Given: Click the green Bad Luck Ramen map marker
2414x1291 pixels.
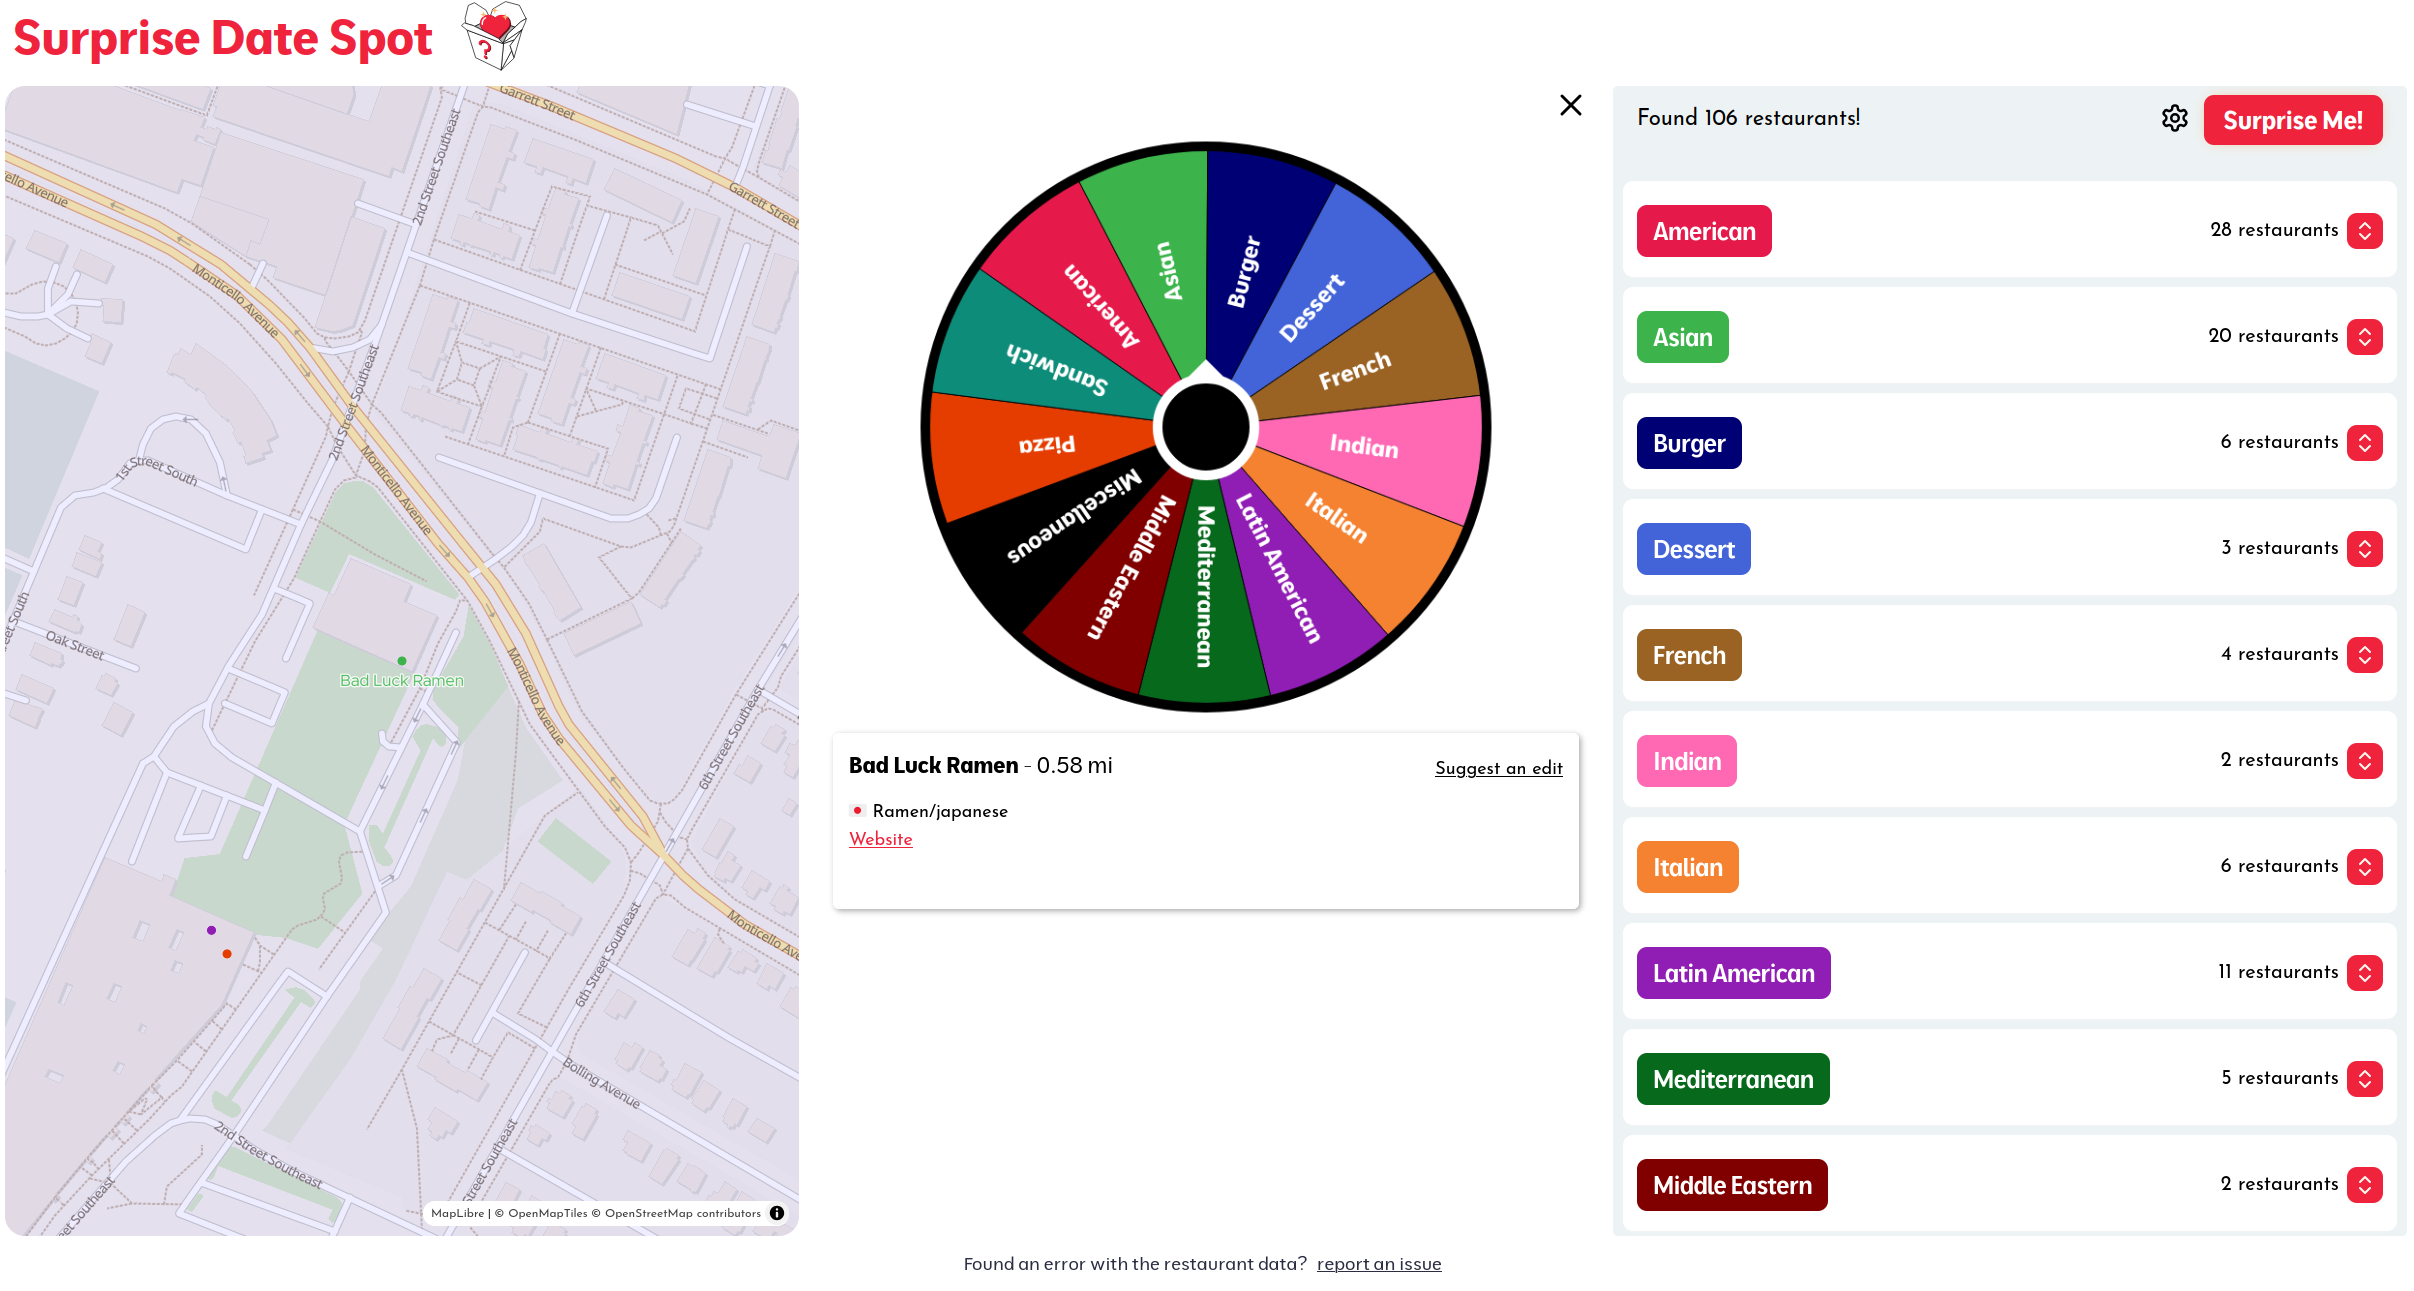Looking at the screenshot, I should (402, 661).
